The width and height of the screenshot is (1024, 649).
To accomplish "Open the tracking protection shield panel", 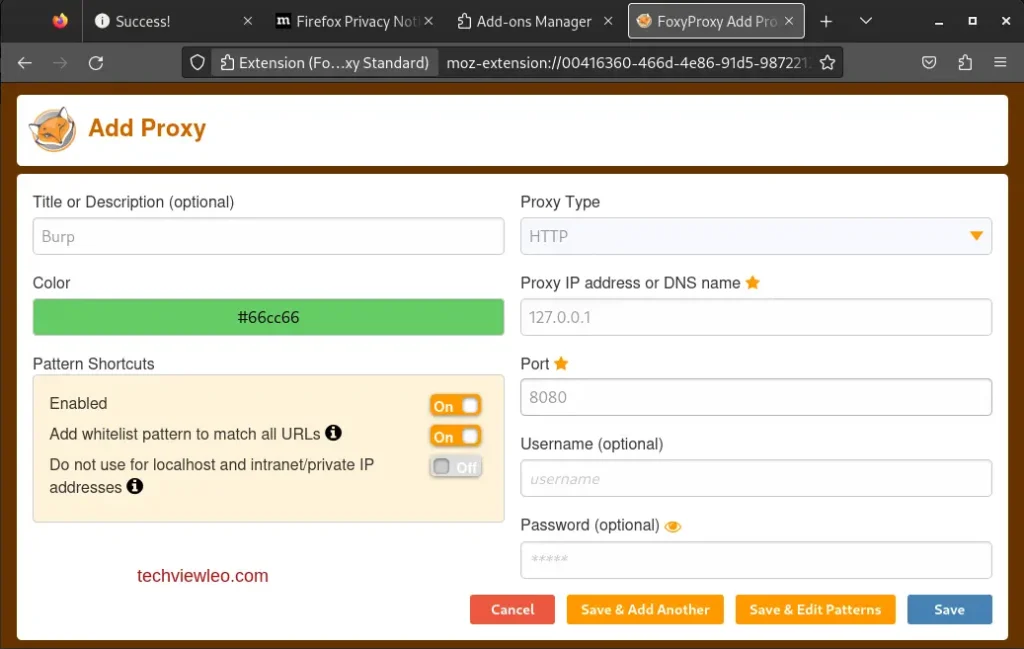I will tap(199, 62).
